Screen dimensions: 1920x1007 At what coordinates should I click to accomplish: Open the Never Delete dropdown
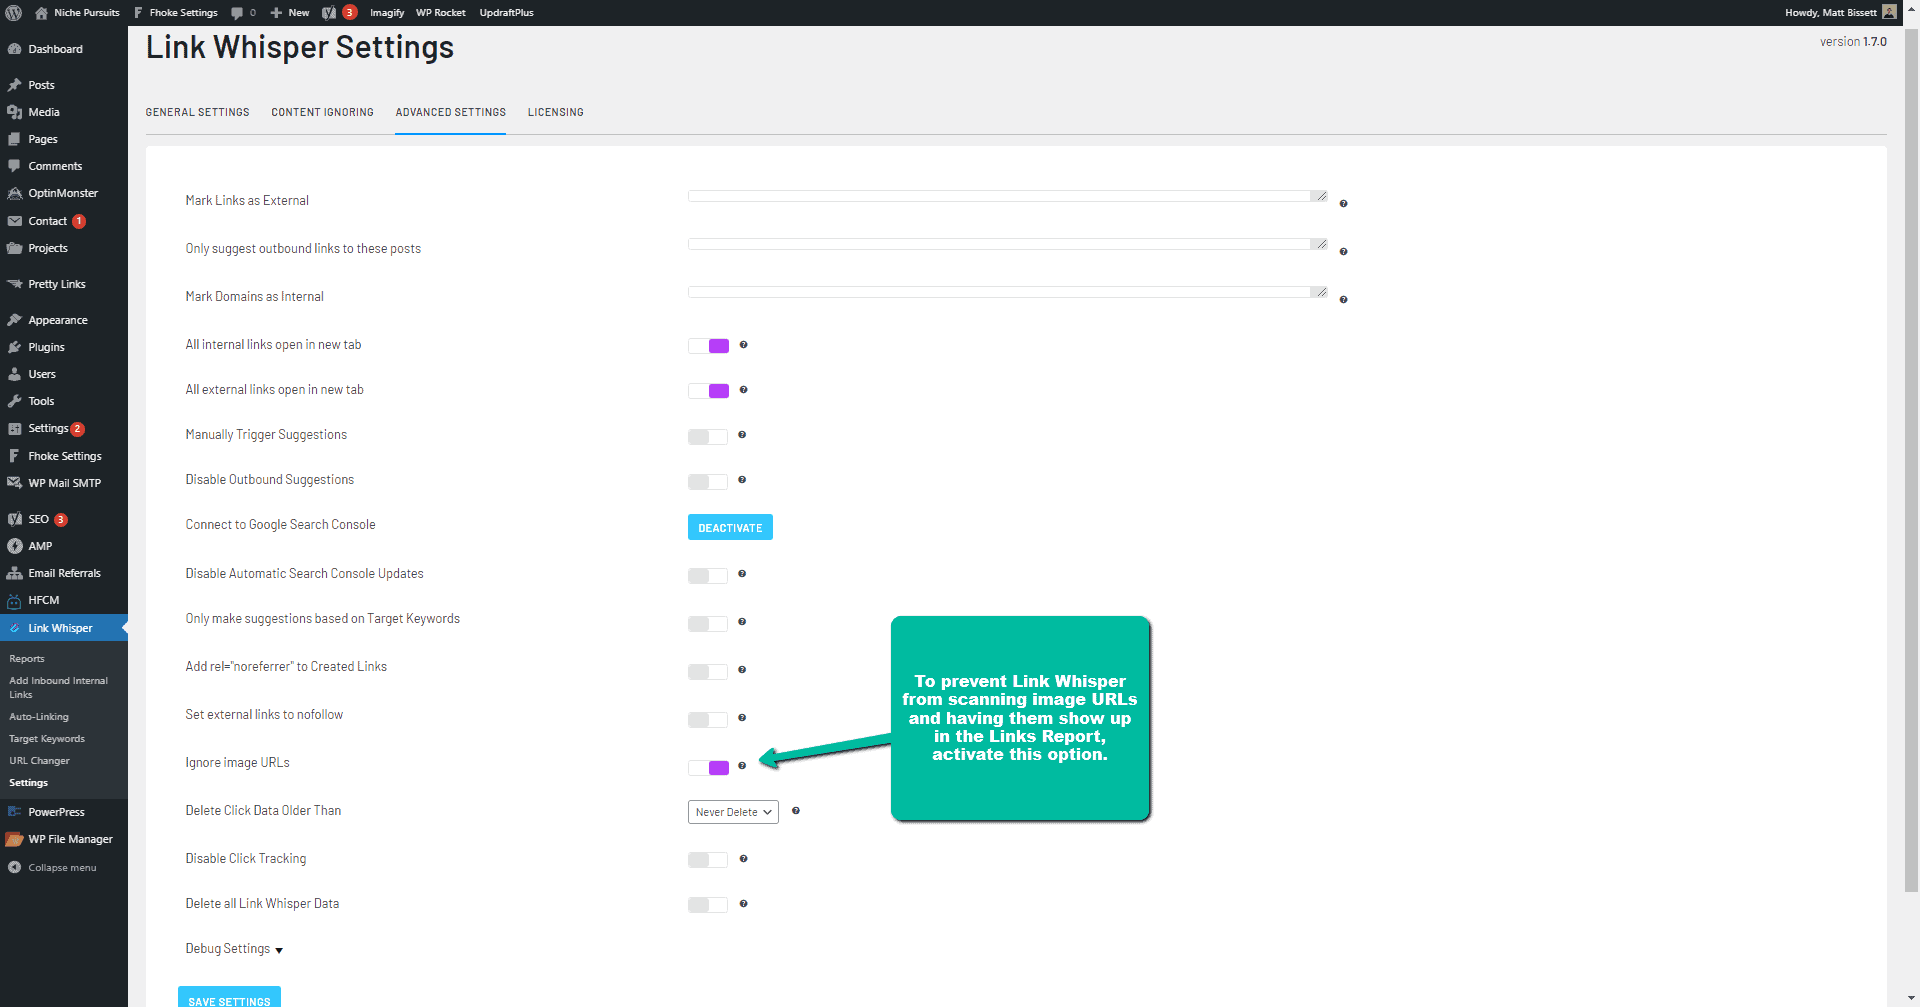click(x=733, y=812)
